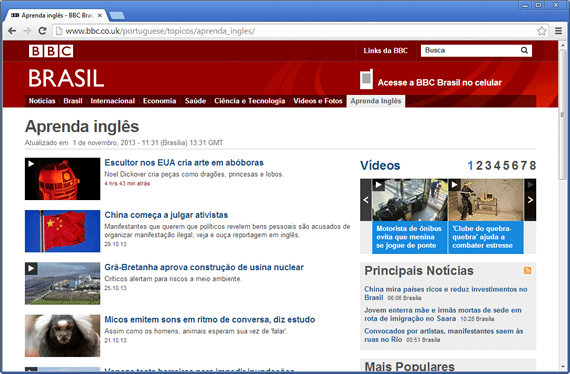This screenshot has width=570, height=374.
Task: Click the BBC logo
Action: point(51,51)
